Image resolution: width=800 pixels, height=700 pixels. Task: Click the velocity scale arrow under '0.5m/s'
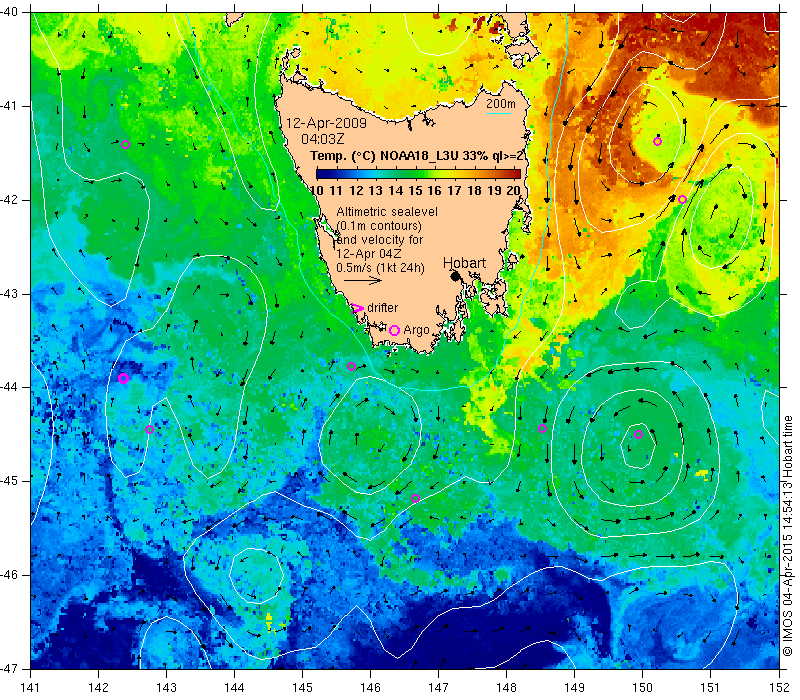coord(363,280)
